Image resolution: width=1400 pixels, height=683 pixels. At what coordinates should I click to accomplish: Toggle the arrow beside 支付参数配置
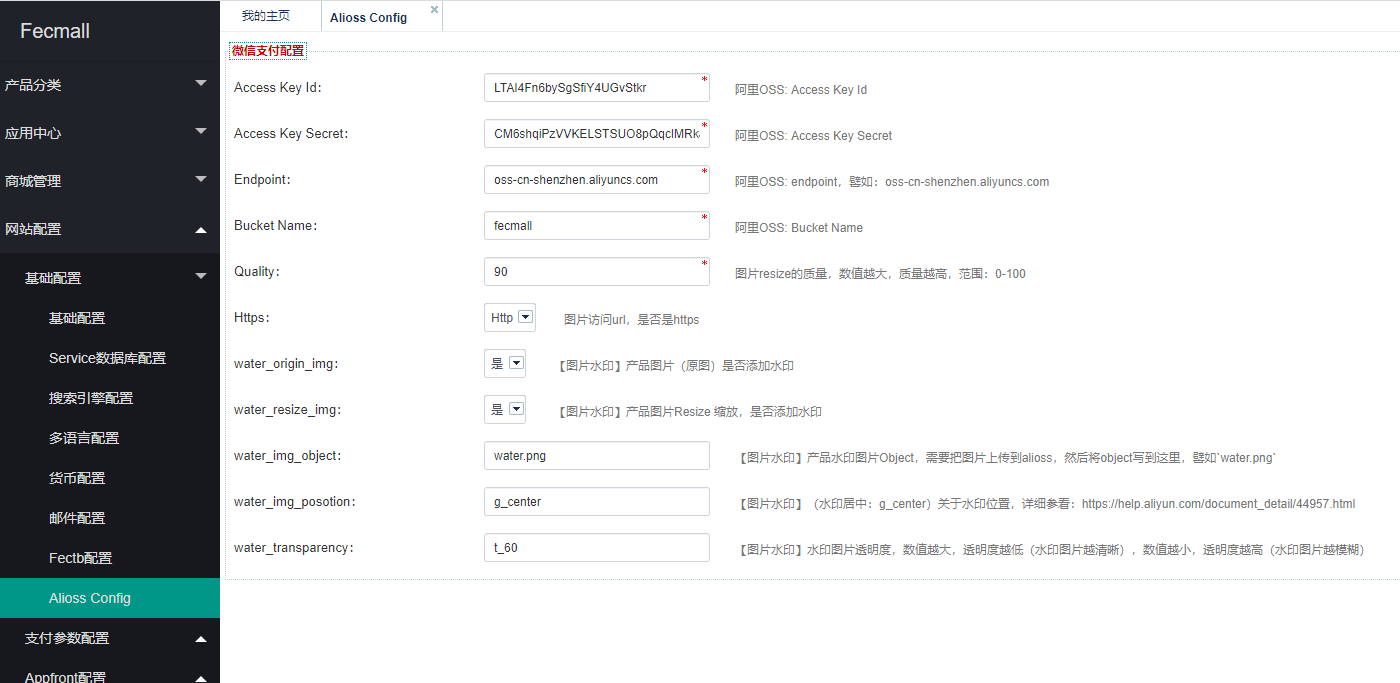click(201, 639)
